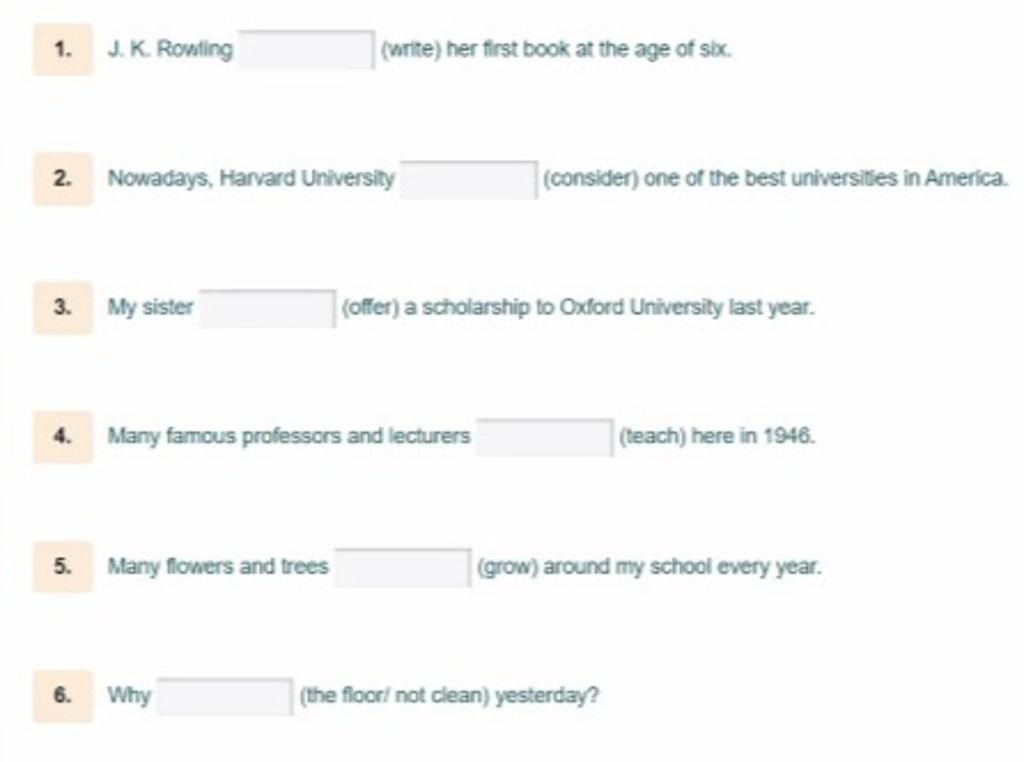Click the question number 1 badge
The height and width of the screenshot is (762, 1024).
pos(63,50)
